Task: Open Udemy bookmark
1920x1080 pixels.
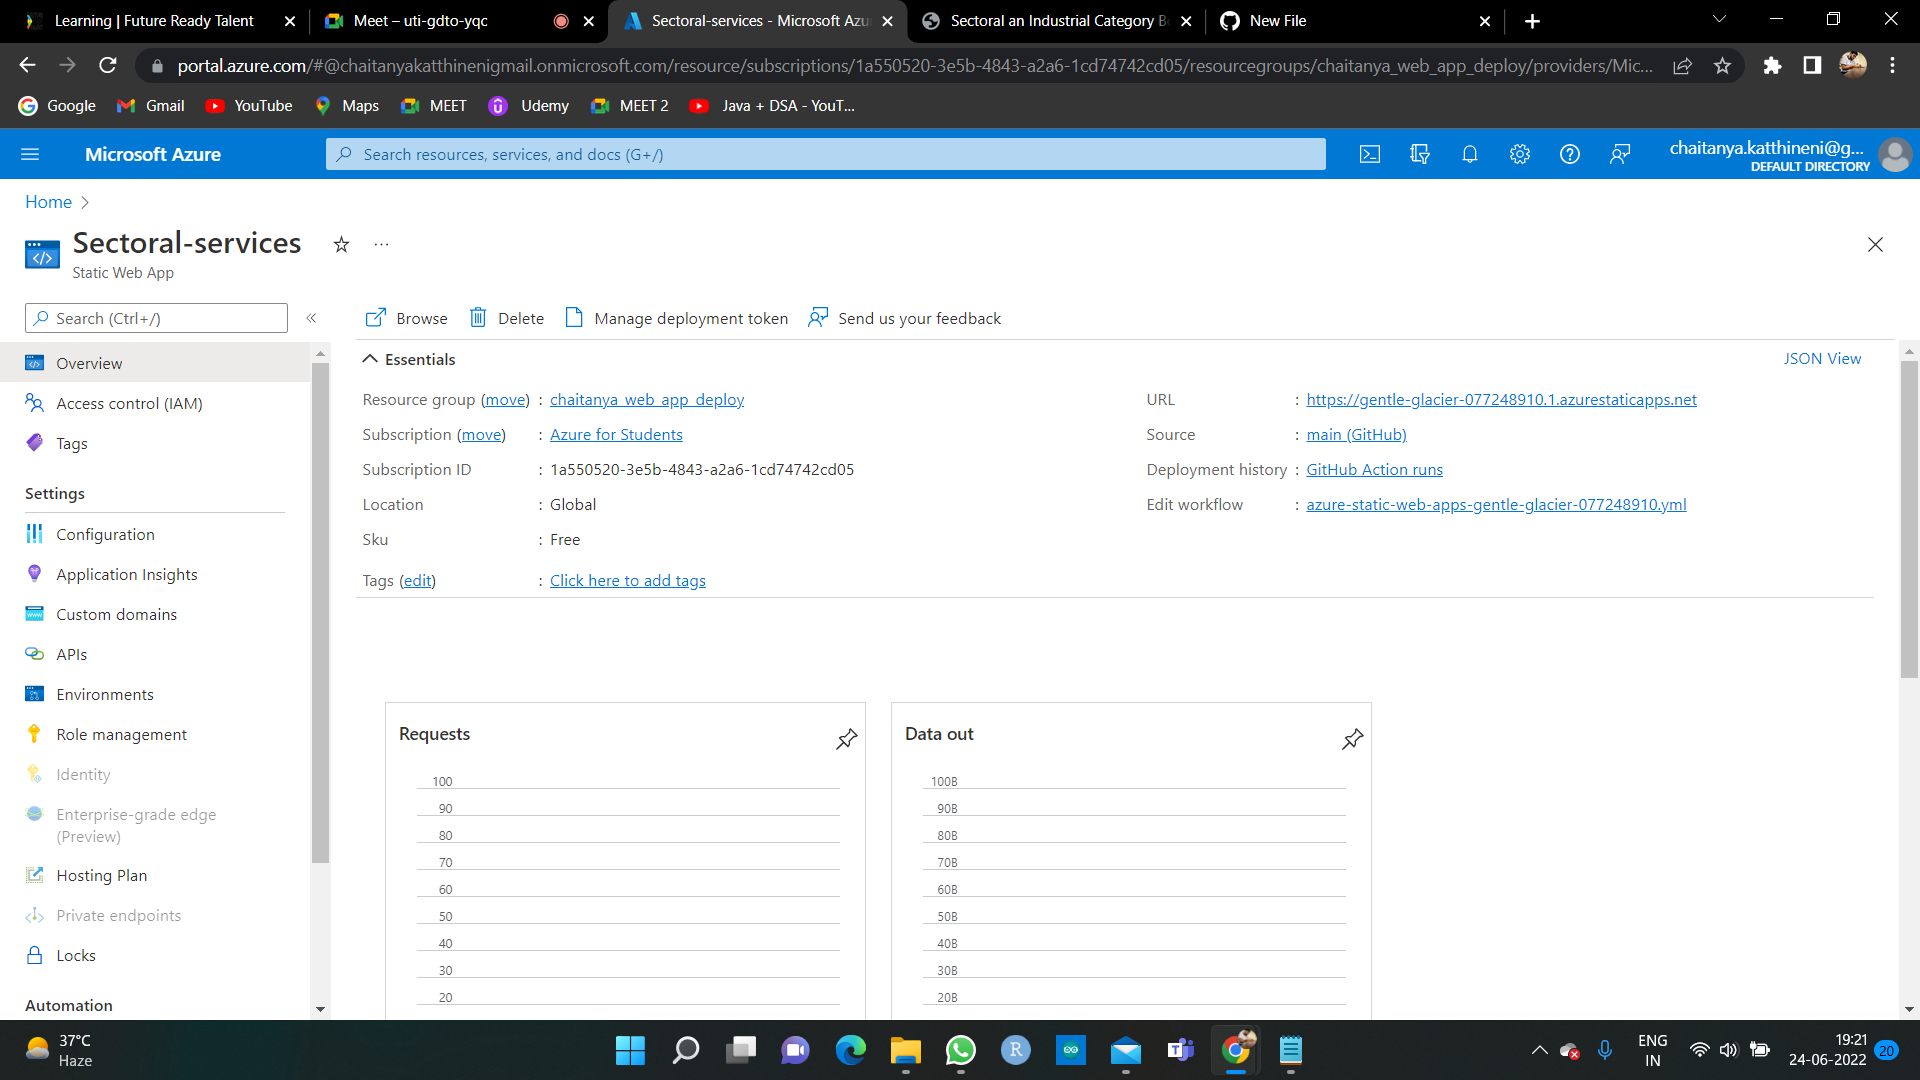Action: (529, 106)
